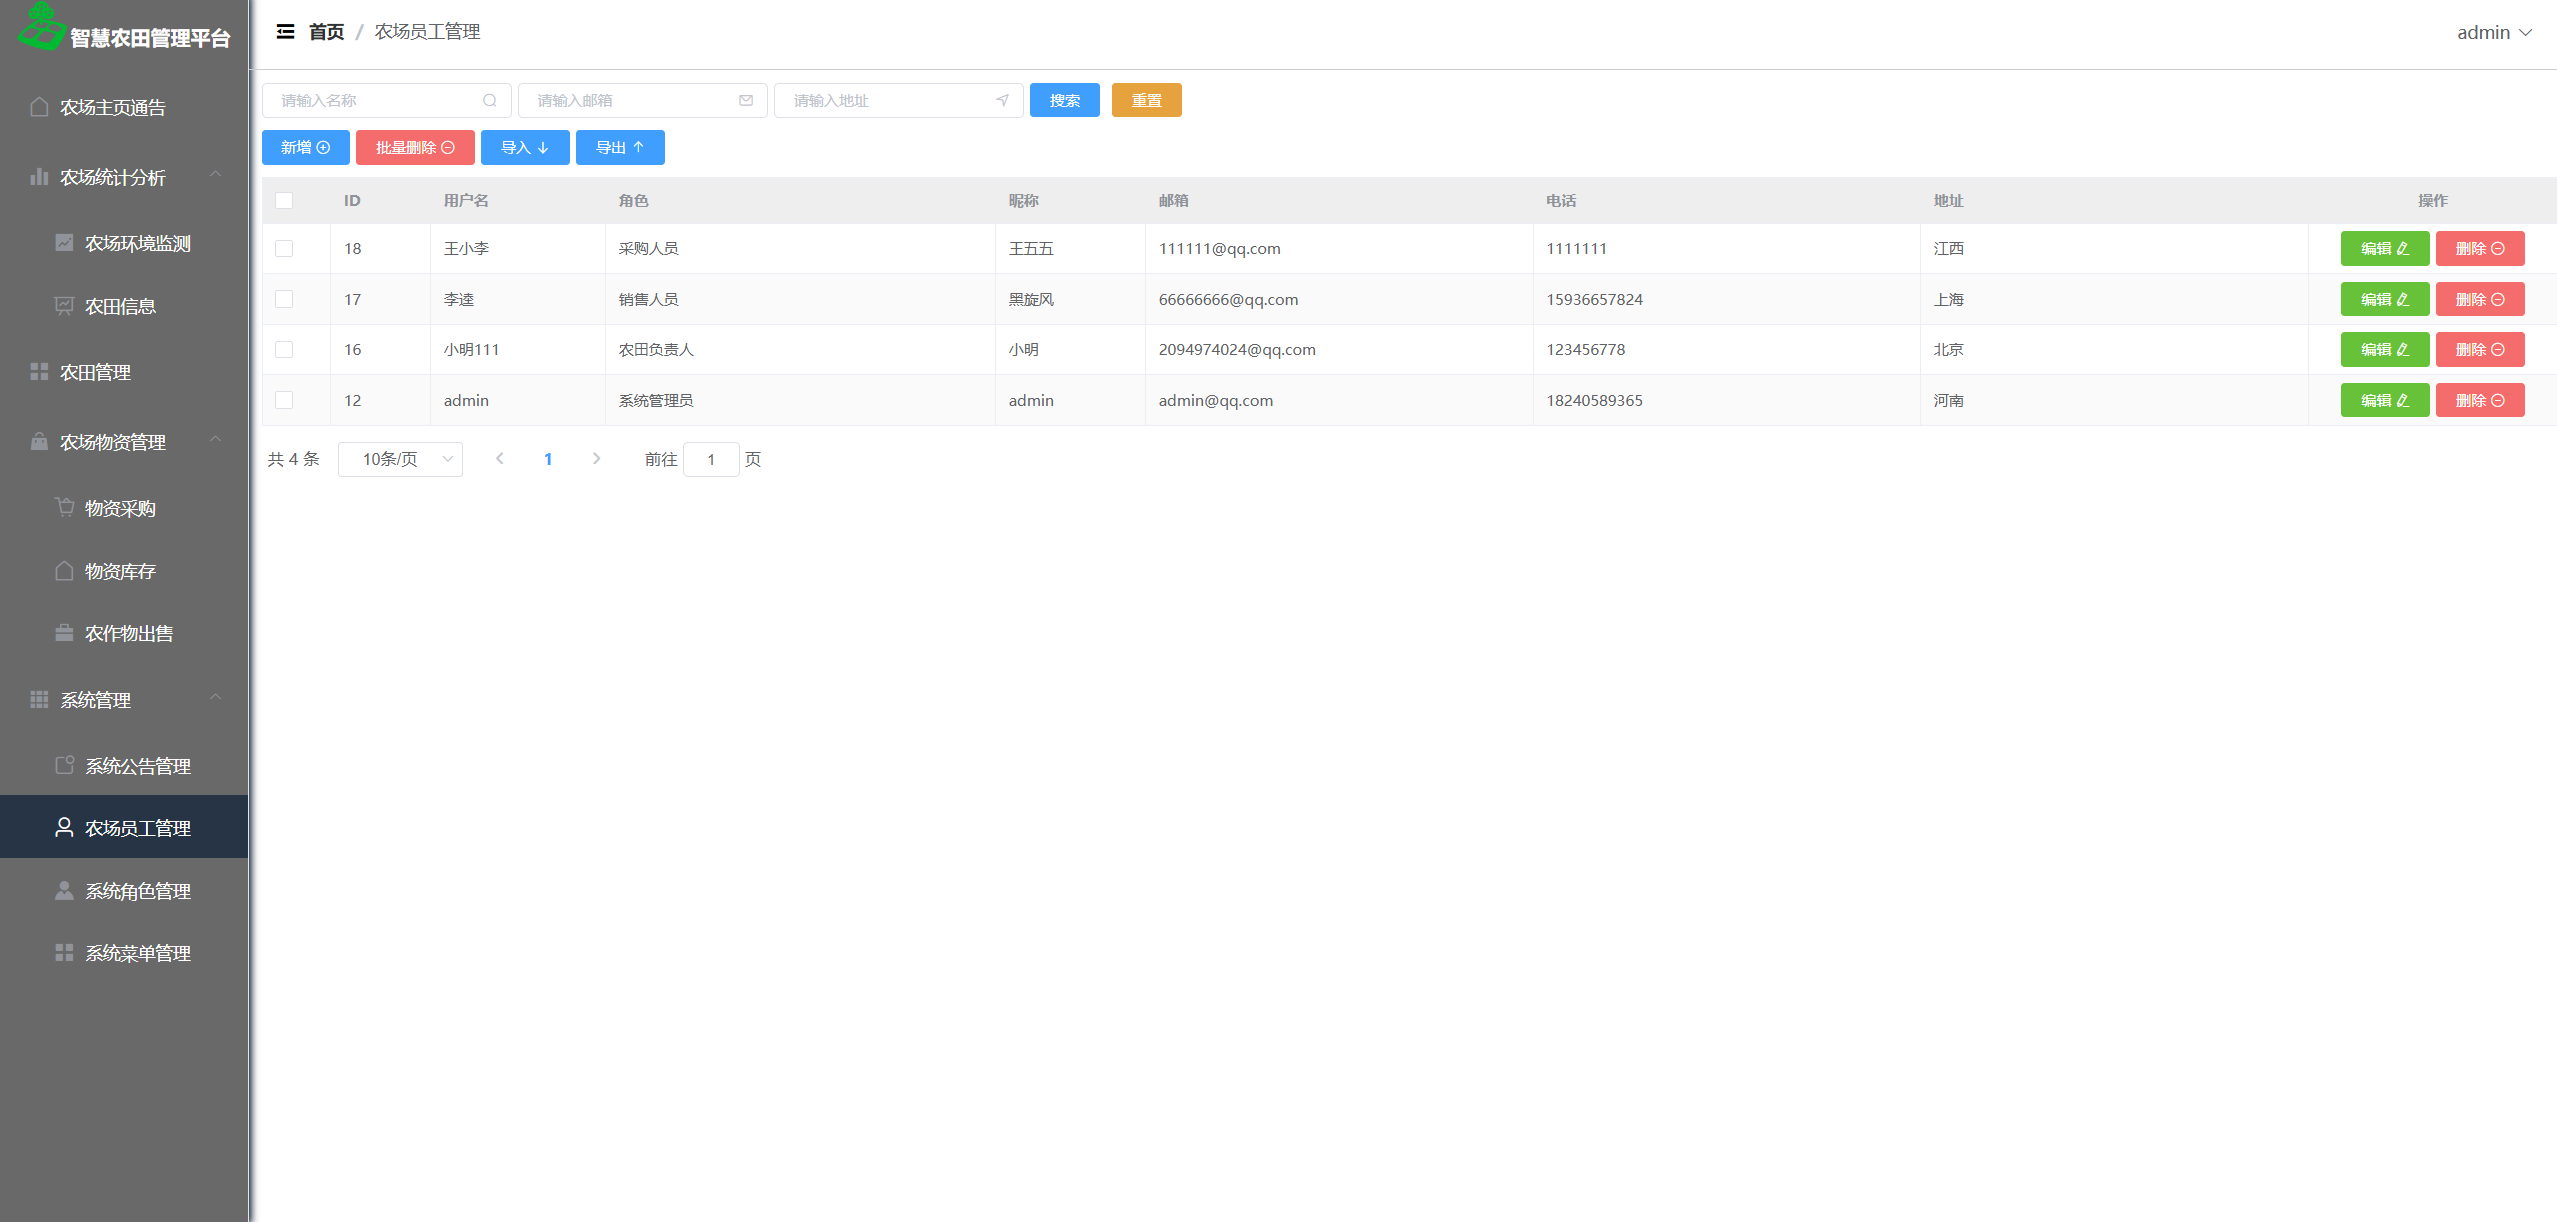Click the 农场主页通告 home icon

click(x=39, y=107)
